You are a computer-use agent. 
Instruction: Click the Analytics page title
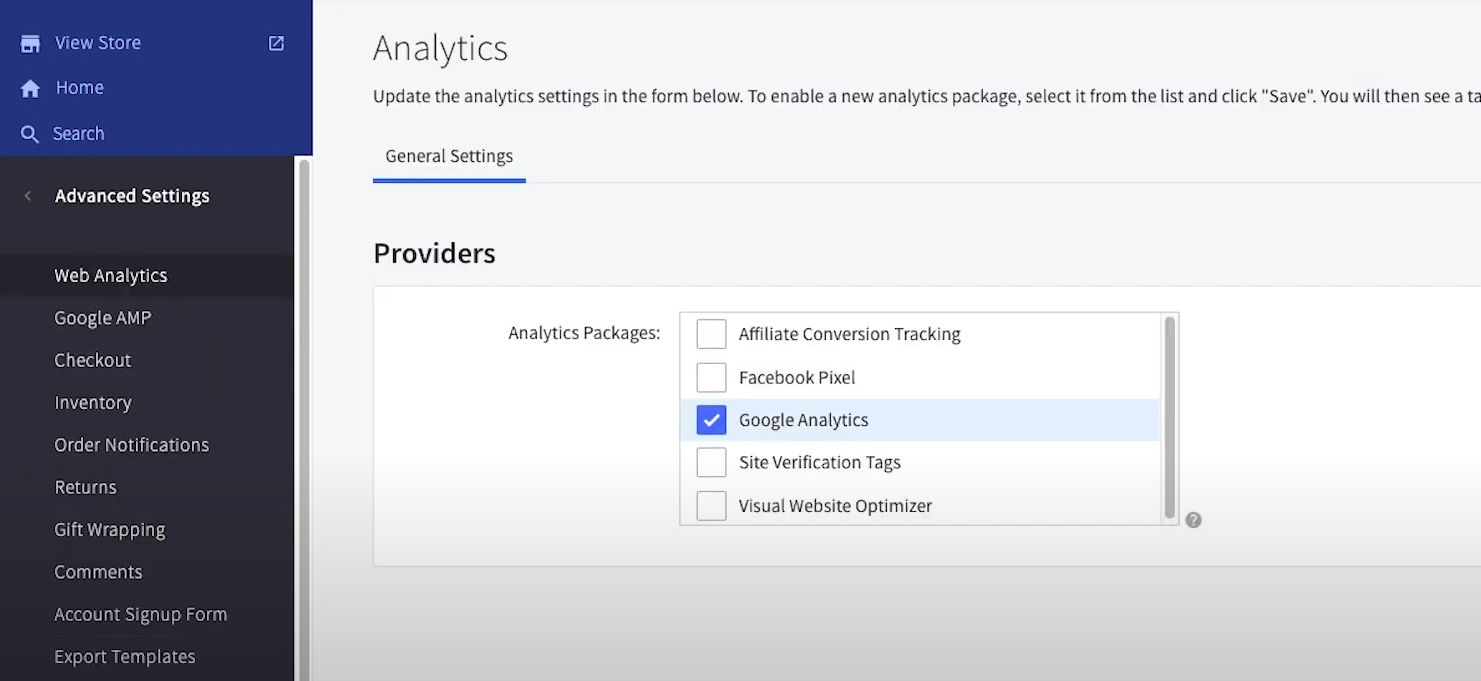click(440, 48)
